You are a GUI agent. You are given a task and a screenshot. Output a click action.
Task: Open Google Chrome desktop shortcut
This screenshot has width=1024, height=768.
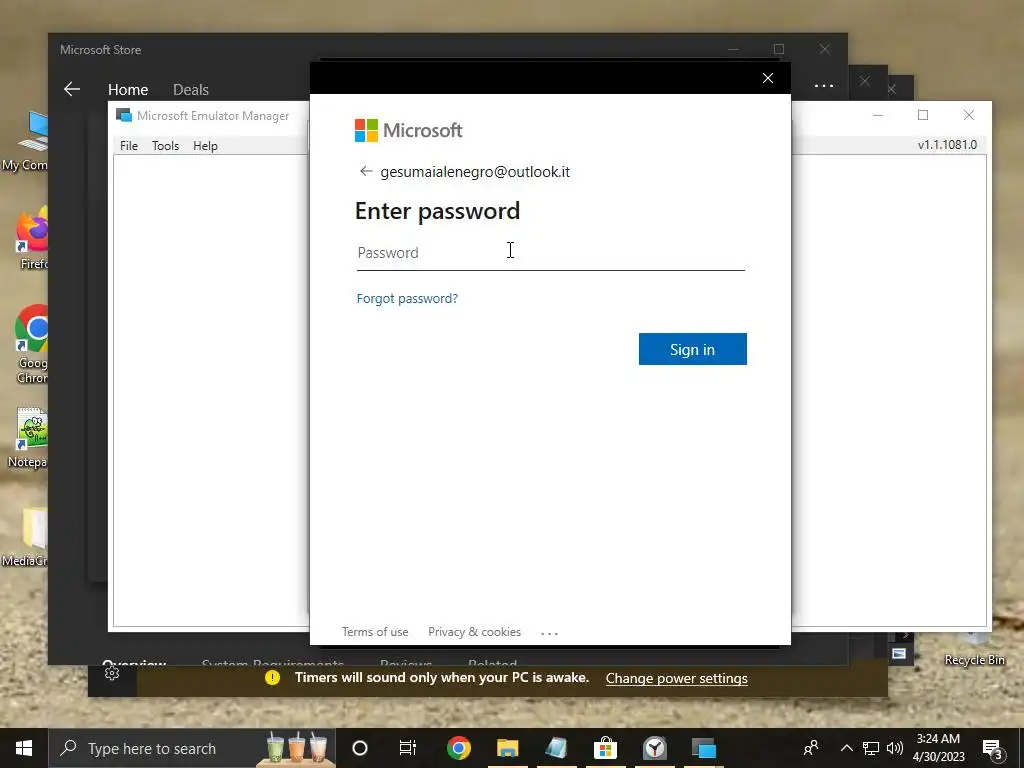32,344
